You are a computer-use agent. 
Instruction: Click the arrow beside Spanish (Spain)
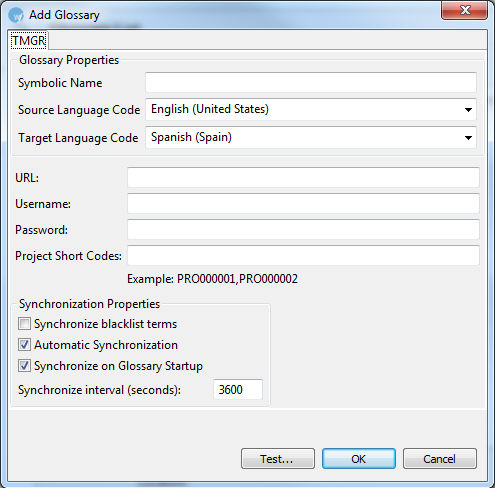(468, 138)
